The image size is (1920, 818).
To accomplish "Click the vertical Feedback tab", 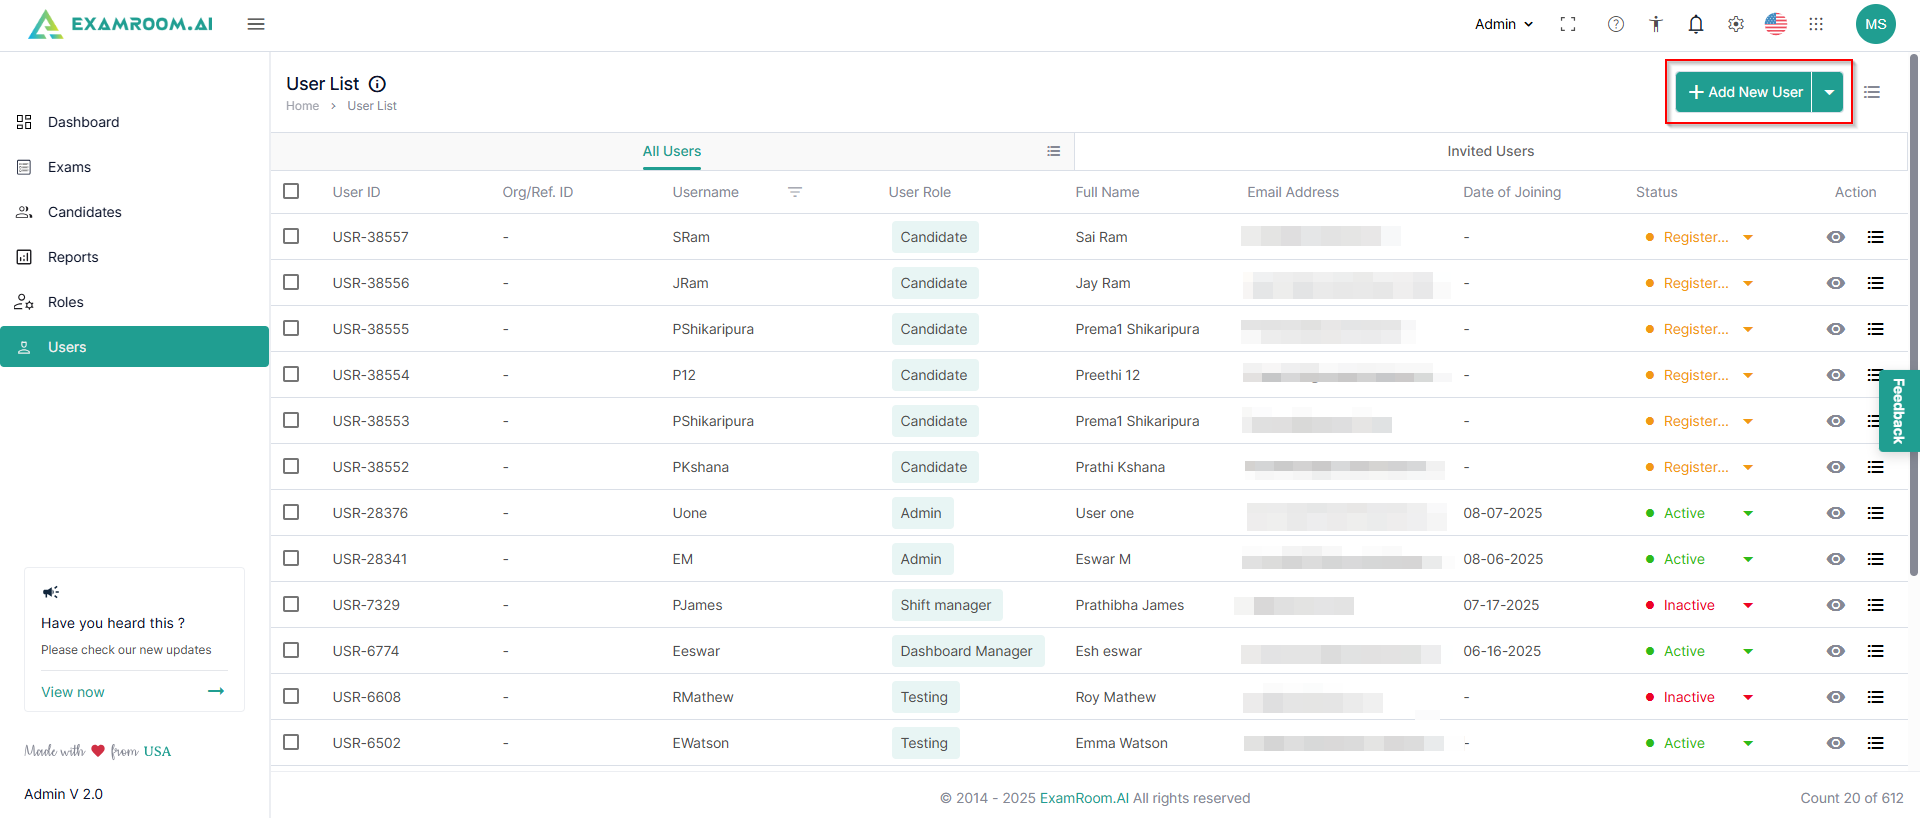I will (x=1899, y=410).
